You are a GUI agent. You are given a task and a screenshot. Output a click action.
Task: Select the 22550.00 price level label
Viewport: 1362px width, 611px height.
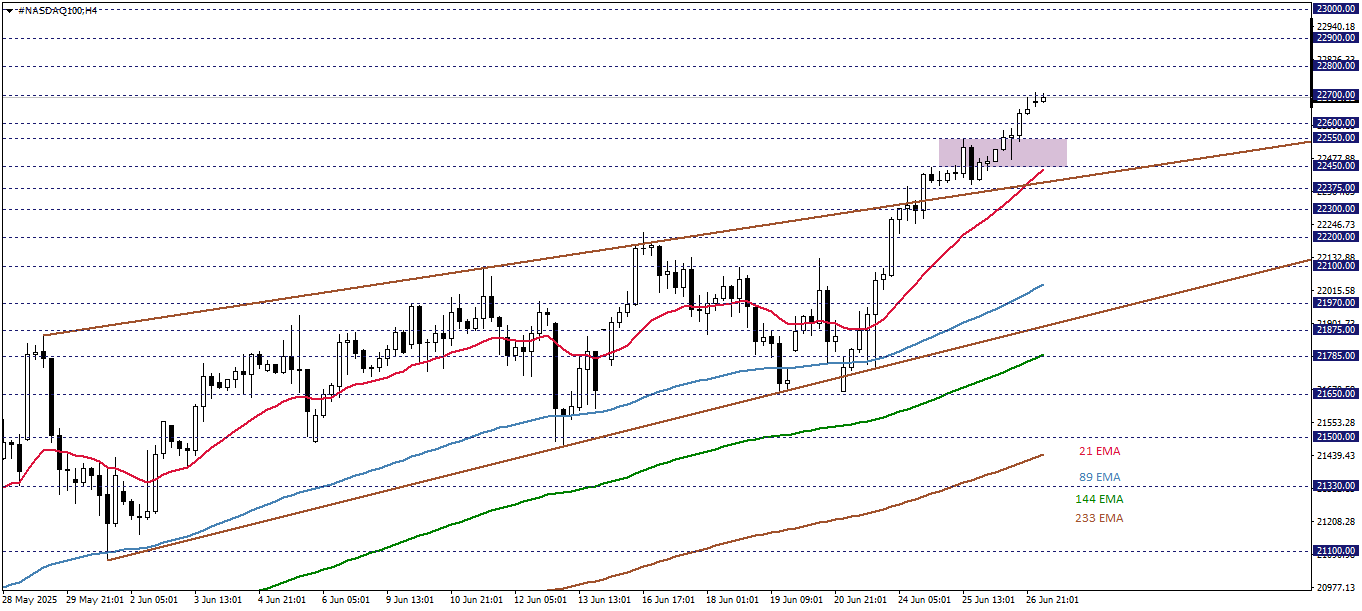(x=1336, y=137)
